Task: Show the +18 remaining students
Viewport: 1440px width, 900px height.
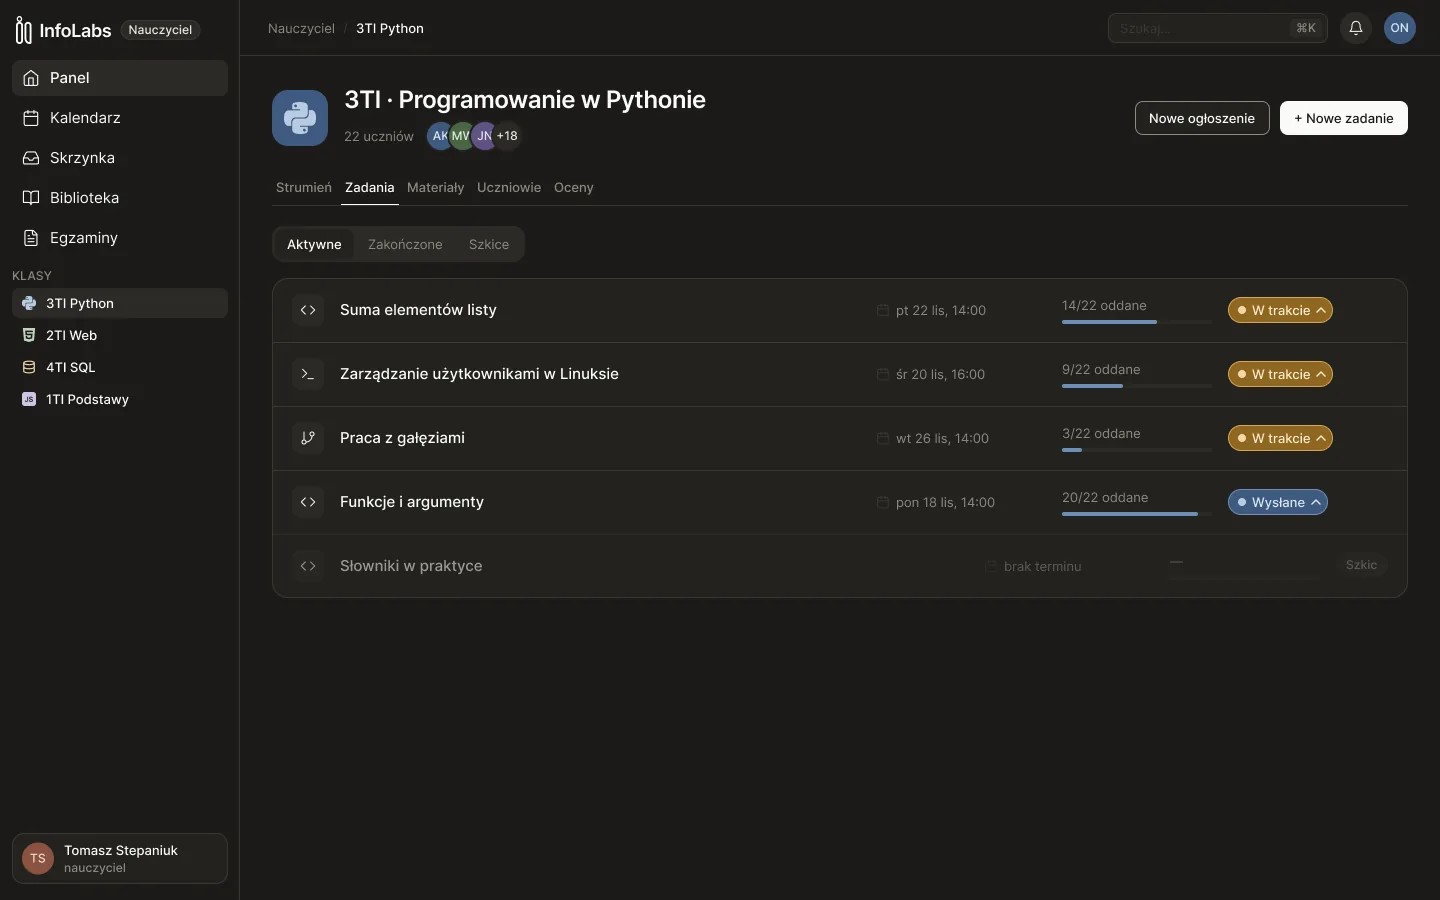Action: click(507, 136)
